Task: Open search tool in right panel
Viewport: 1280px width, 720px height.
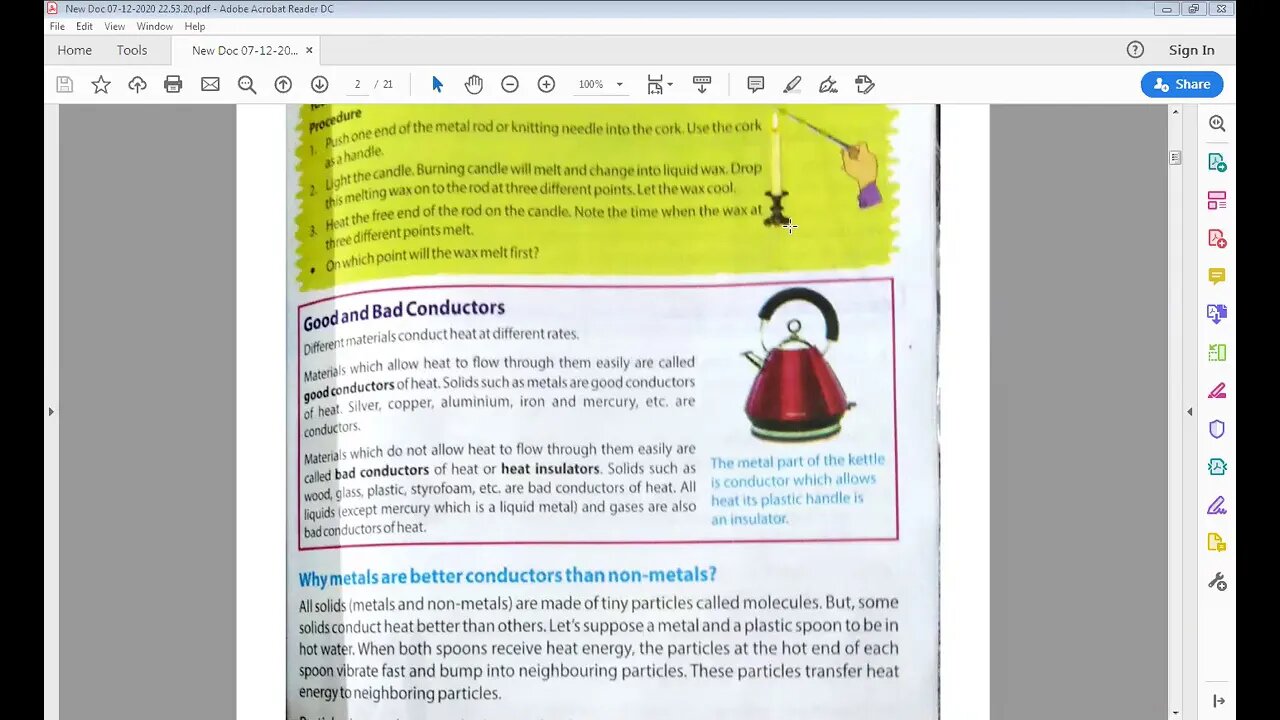Action: [x=1217, y=124]
